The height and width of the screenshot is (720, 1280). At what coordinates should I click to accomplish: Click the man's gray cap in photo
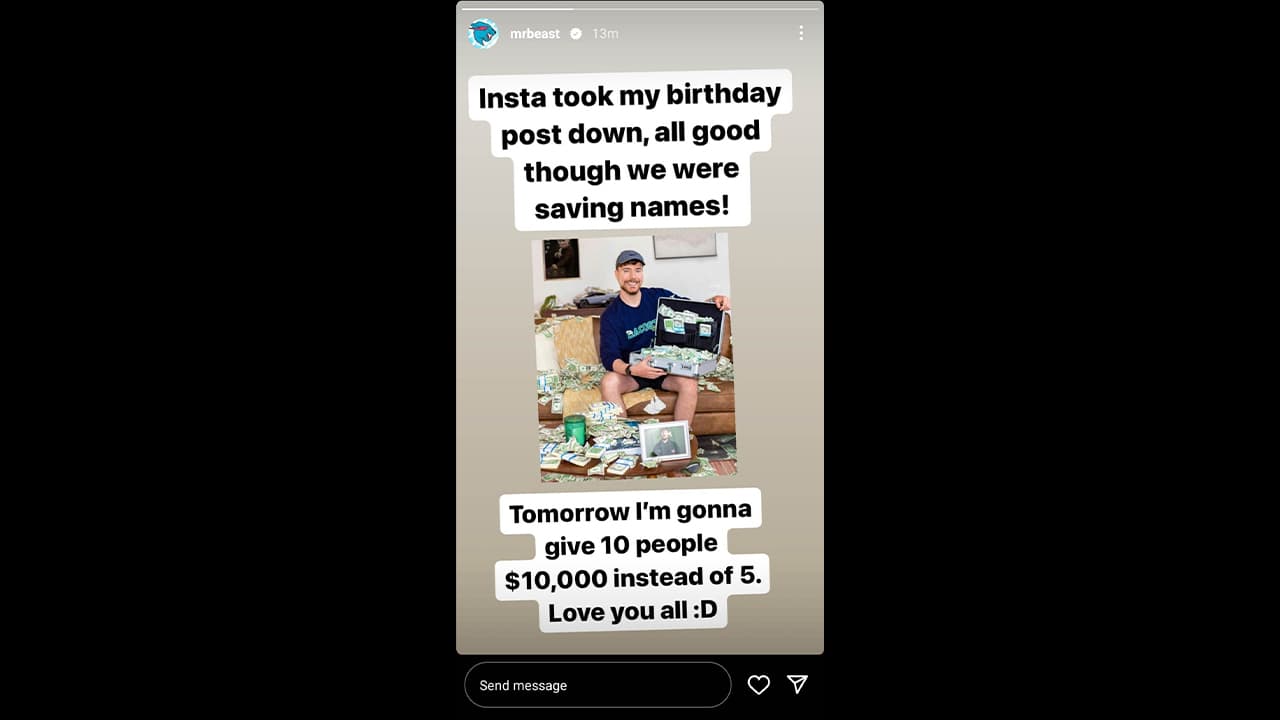[x=630, y=258]
